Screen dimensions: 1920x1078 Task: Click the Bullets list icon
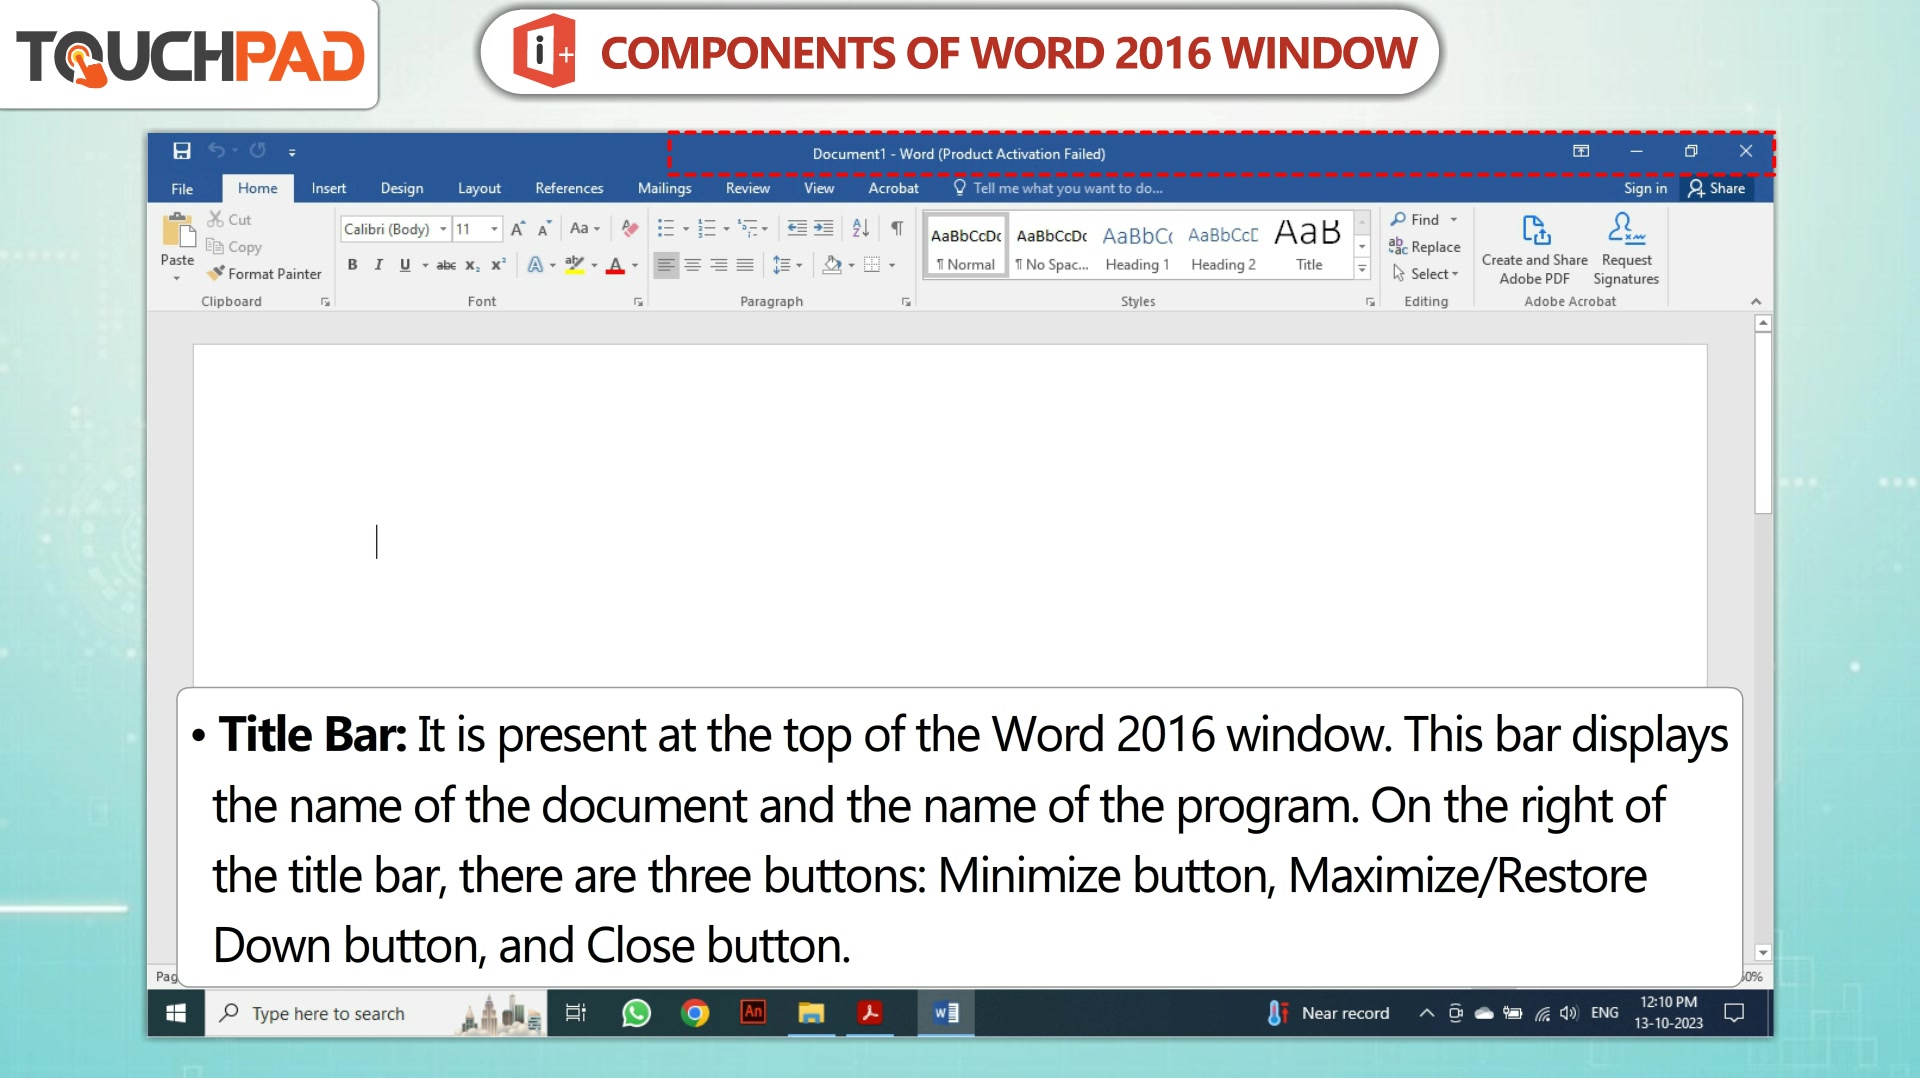[666, 229]
